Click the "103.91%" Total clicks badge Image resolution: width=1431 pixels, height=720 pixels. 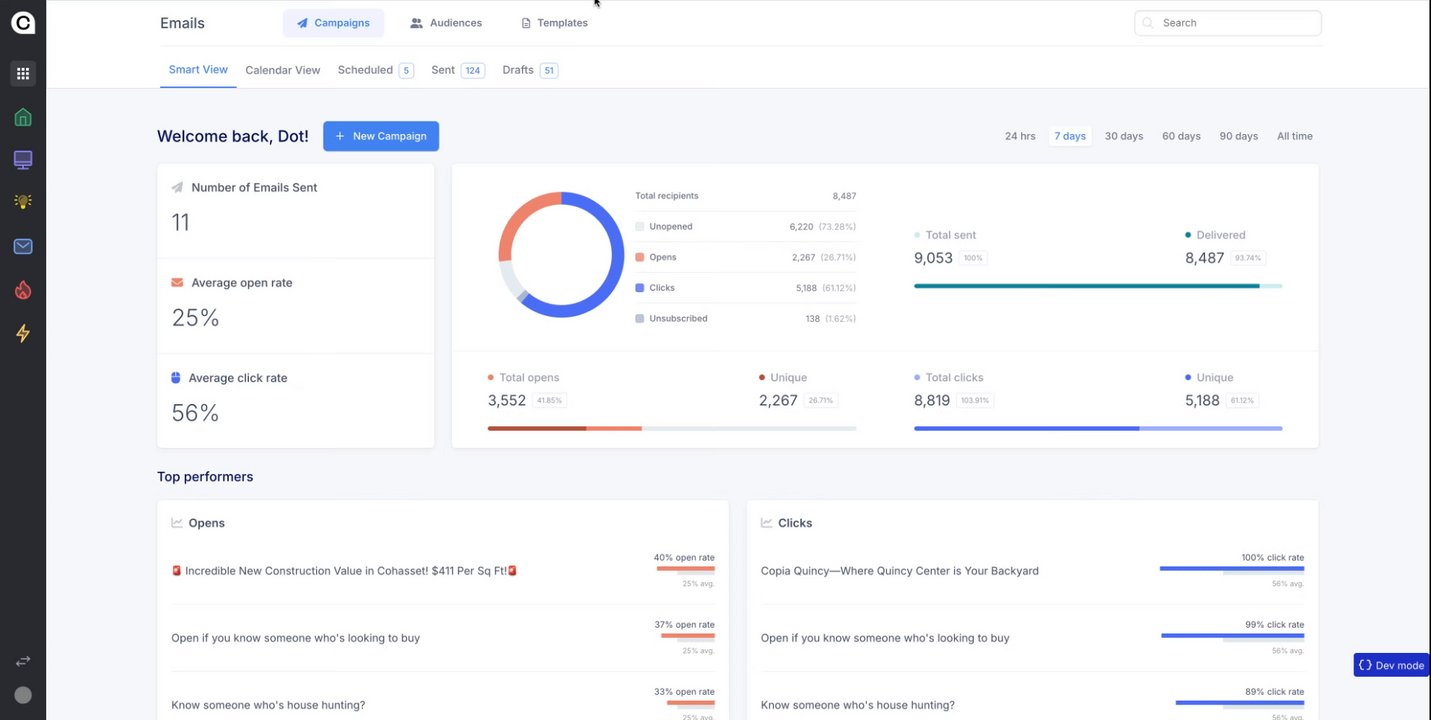(x=975, y=400)
